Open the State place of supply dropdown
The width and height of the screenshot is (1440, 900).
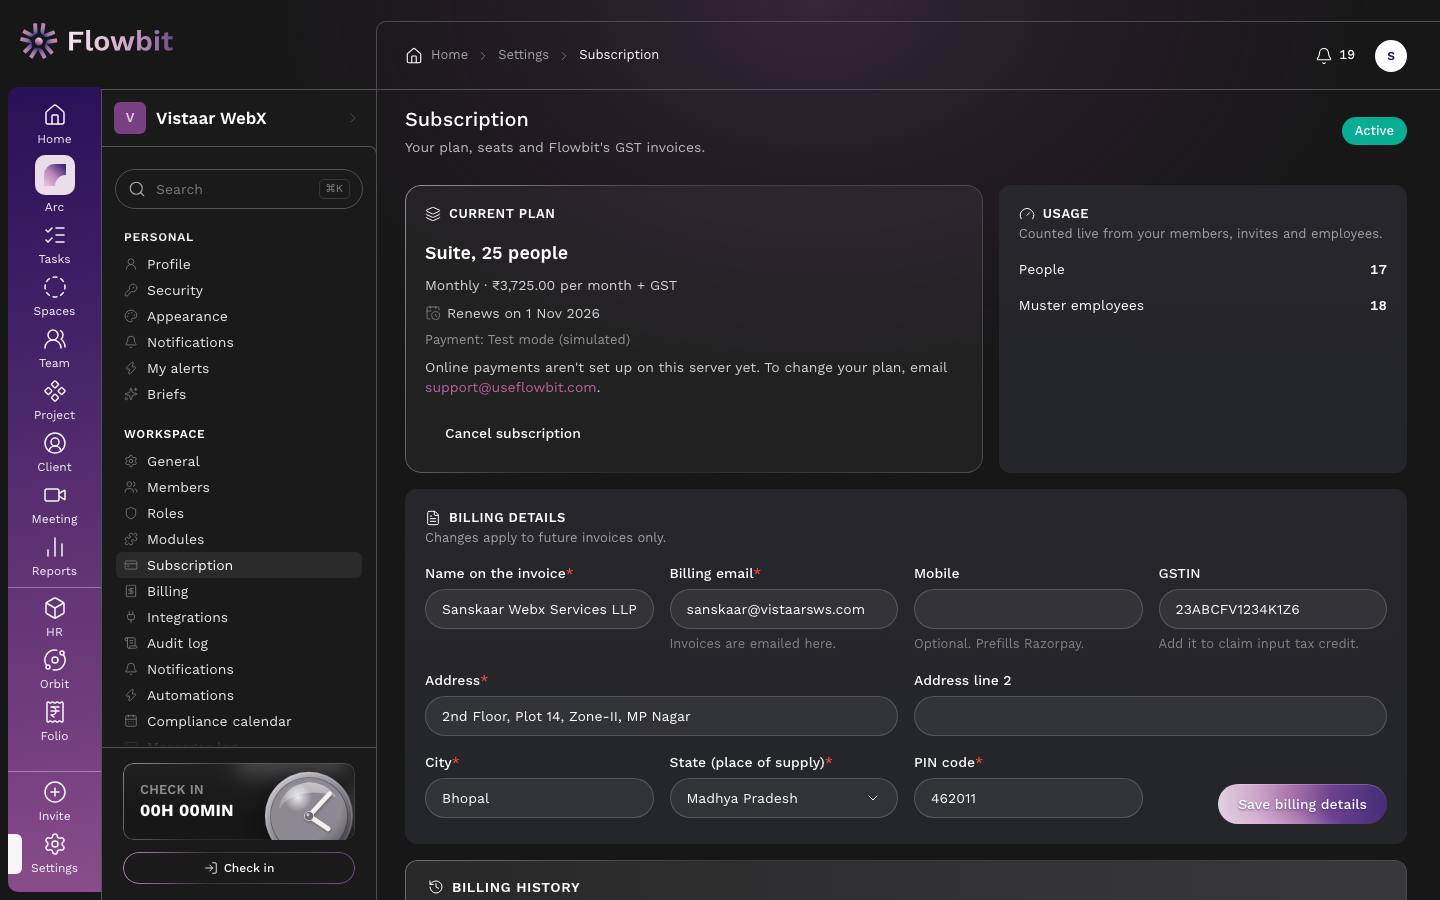[784, 798]
